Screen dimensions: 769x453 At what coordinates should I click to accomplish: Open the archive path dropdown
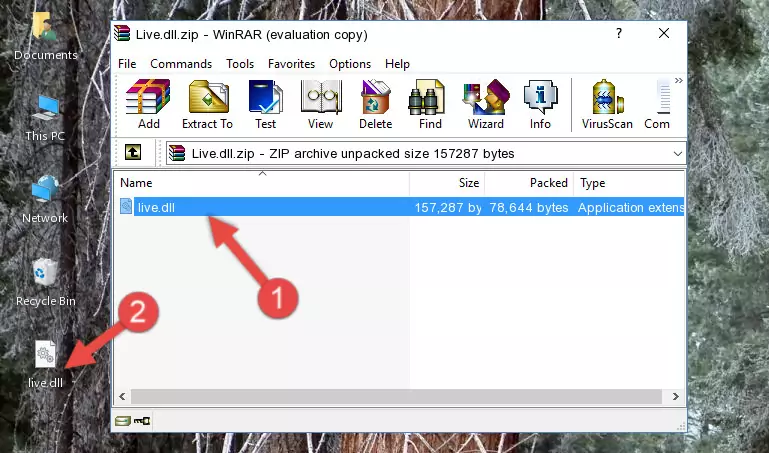tap(678, 153)
